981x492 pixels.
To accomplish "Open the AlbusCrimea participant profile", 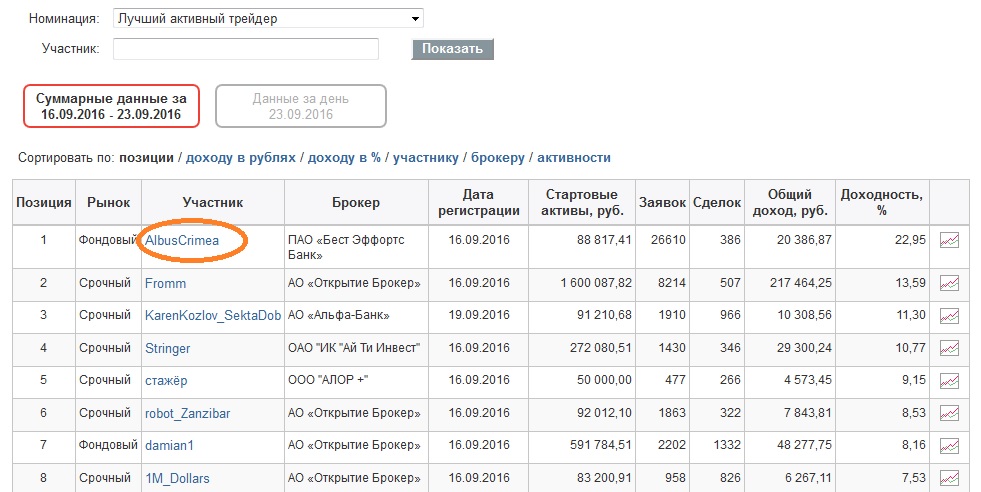I will tap(182, 240).
